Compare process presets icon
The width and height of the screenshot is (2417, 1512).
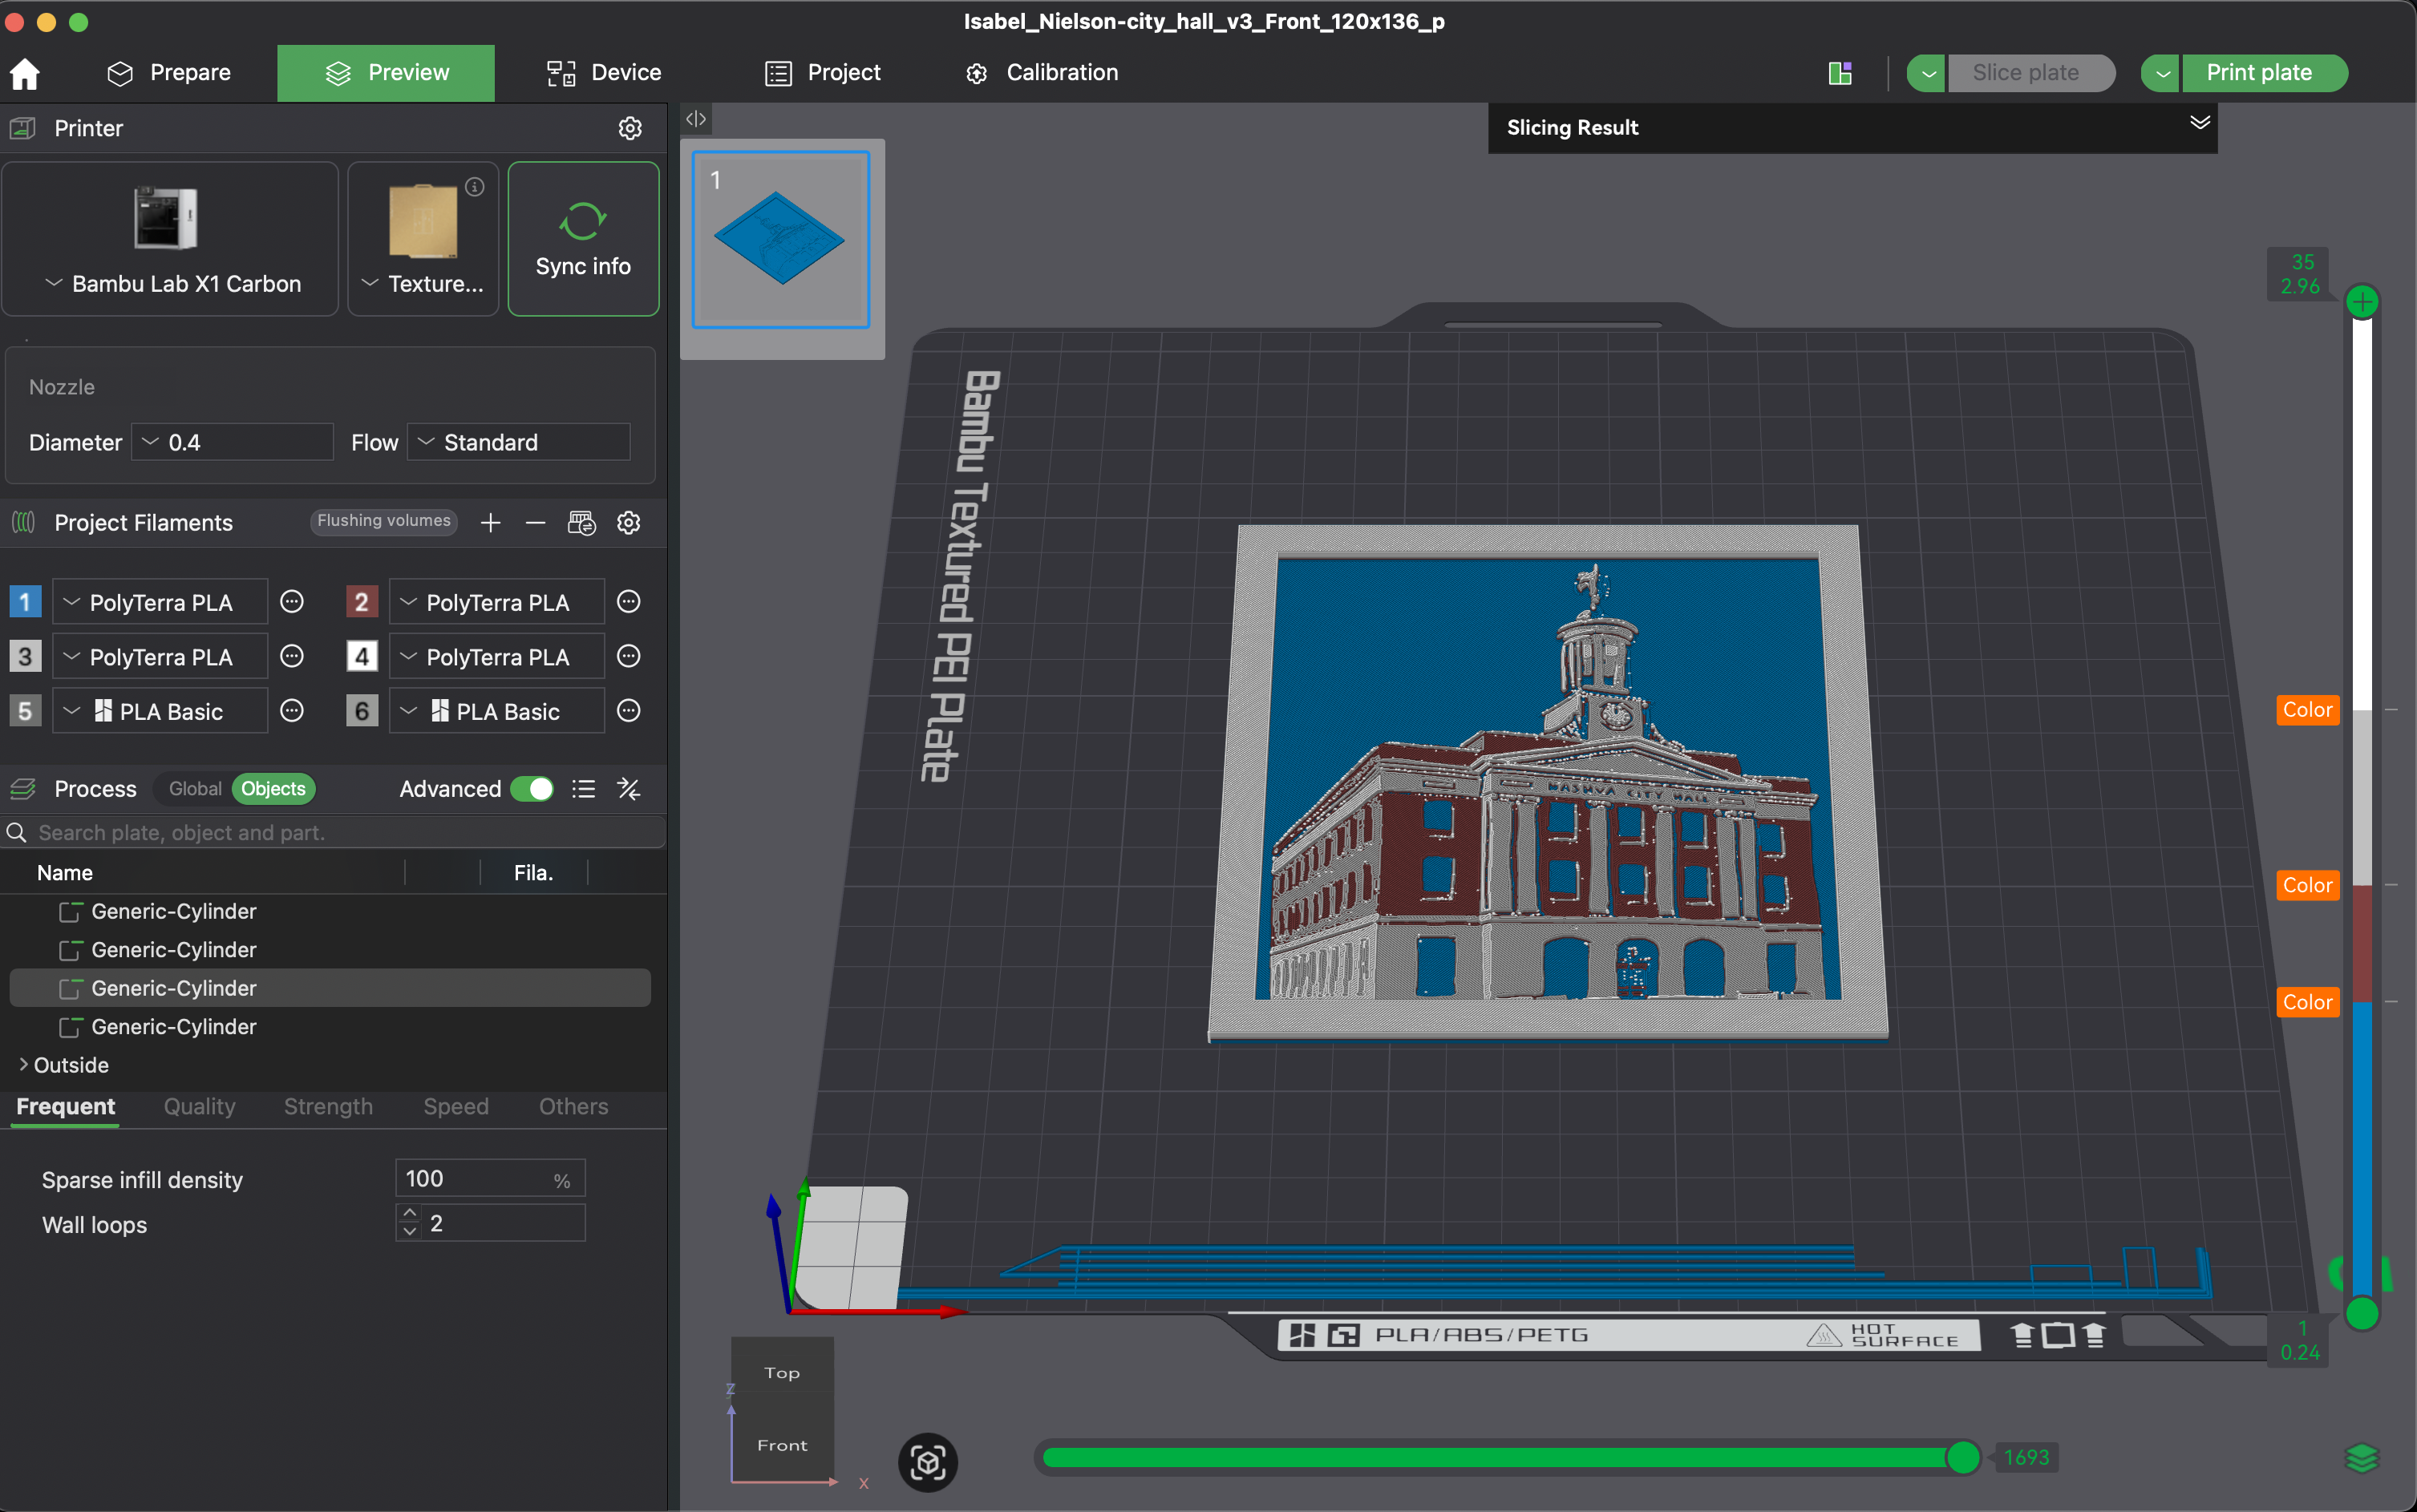tap(629, 789)
